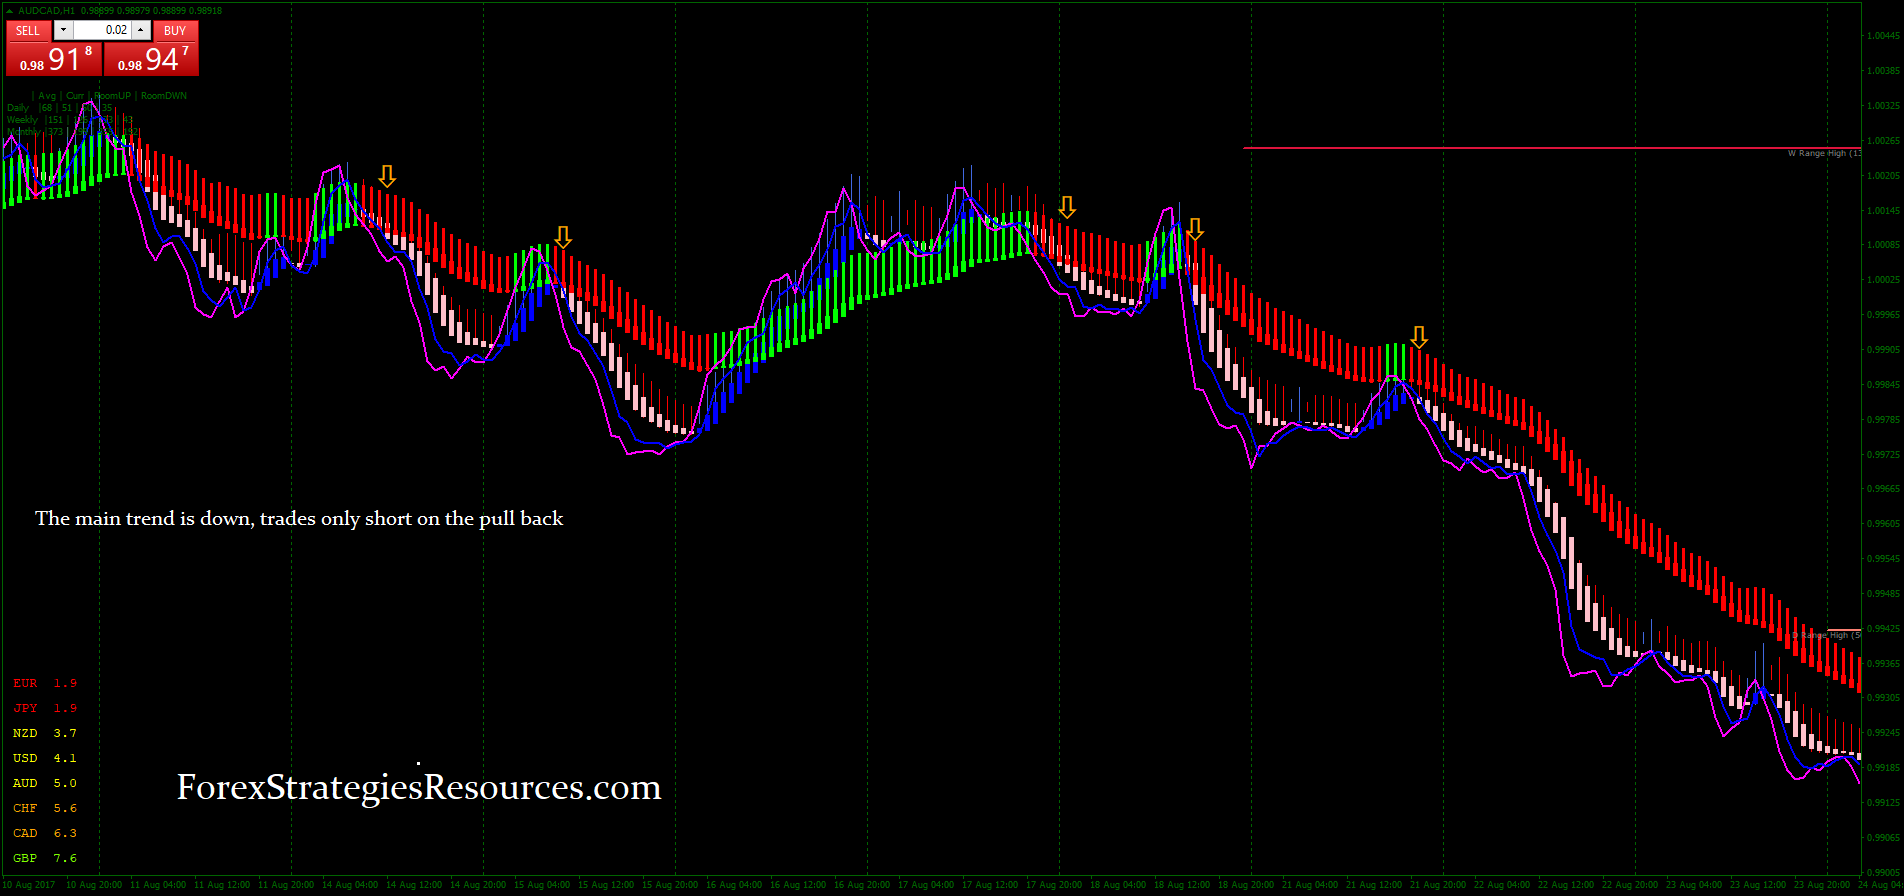This screenshot has width=1904, height=896.
Task: Click the 22 Aug 20:00 time label
Action: coord(1630,885)
